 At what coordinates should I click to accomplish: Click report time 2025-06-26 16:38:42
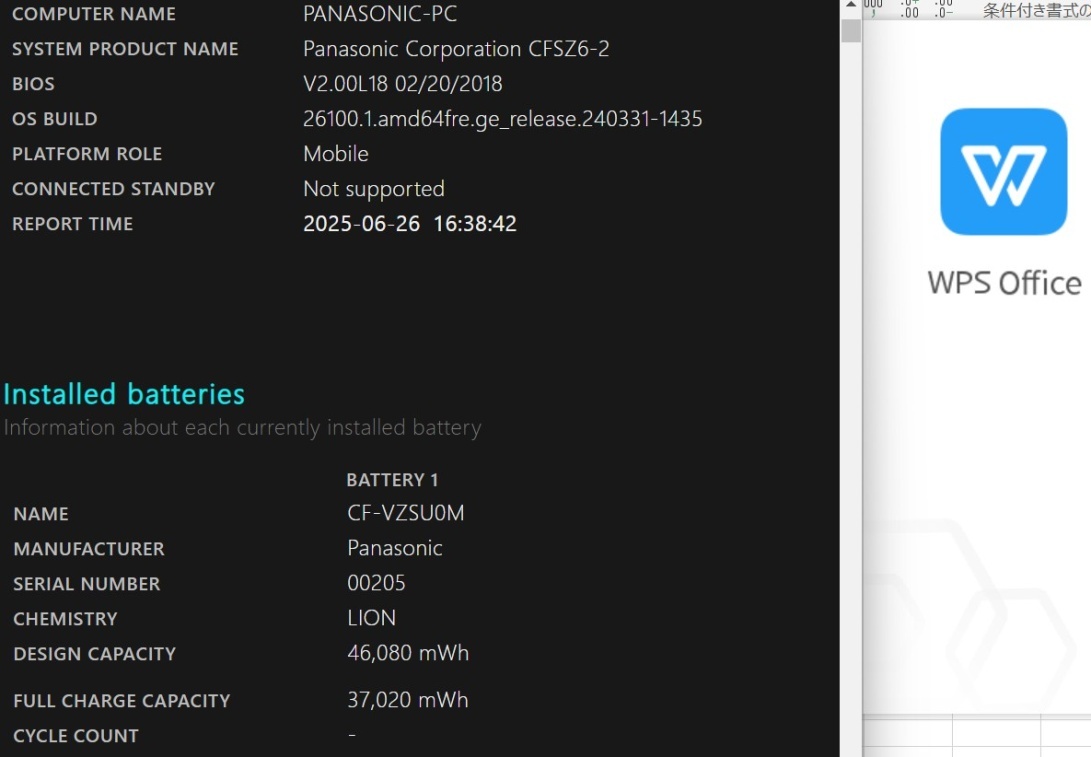click(410, 223)
